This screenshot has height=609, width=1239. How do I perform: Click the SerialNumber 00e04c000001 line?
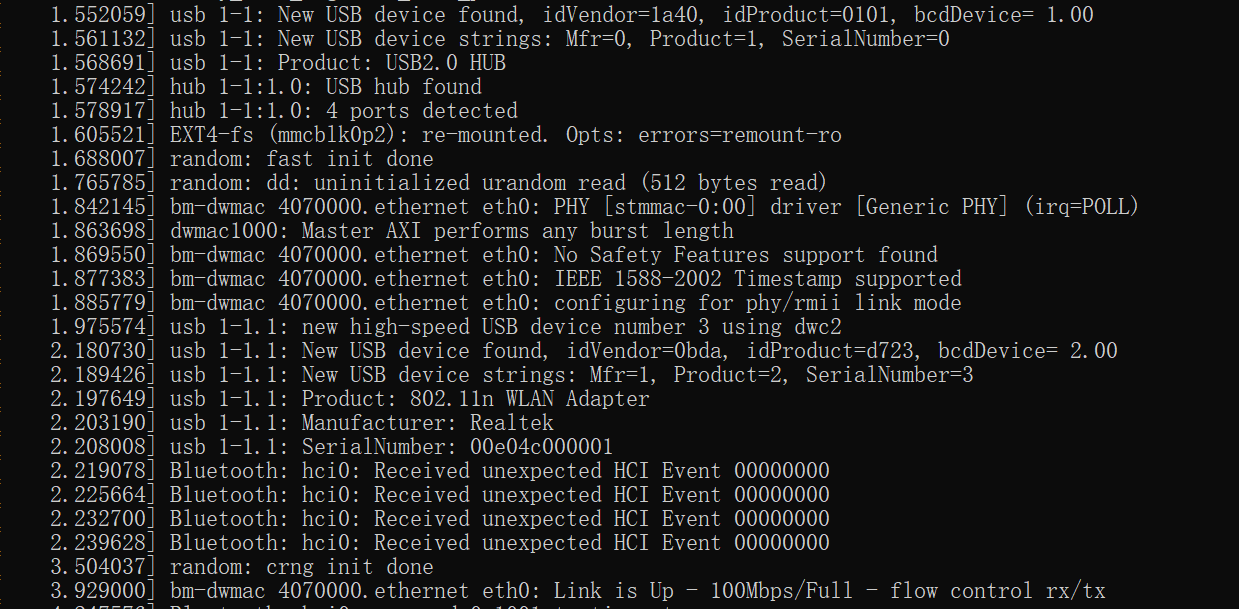[x=332, y=447]
